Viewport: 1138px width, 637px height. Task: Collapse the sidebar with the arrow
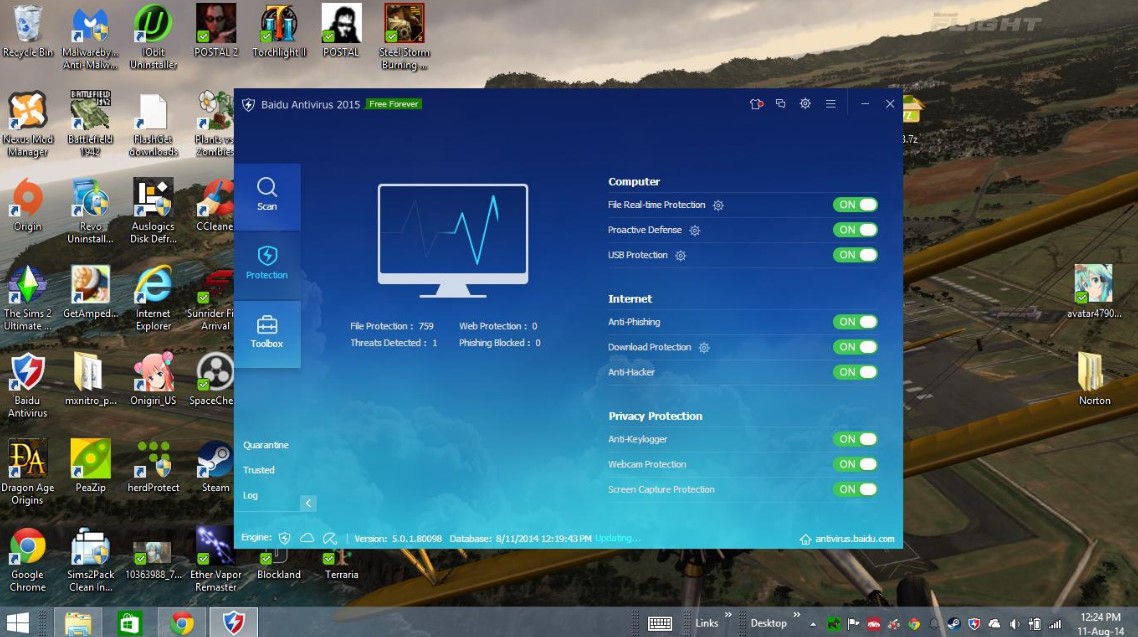308,503
